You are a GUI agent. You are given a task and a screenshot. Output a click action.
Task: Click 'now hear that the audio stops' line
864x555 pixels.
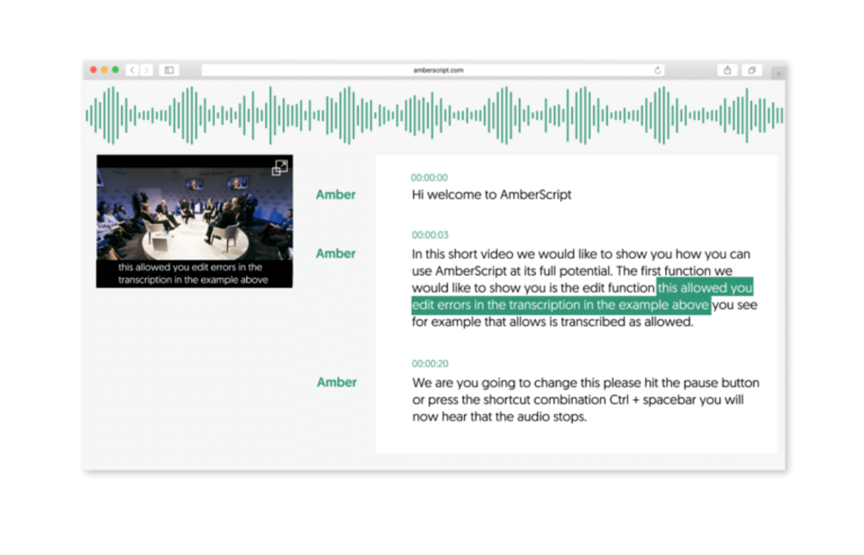pos(499,417)
